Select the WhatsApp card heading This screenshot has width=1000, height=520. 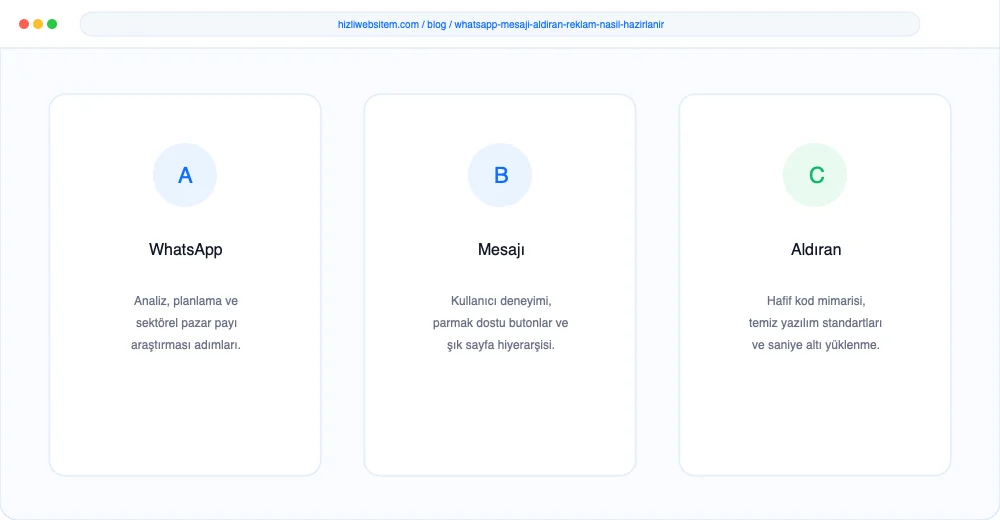point(186,249)
